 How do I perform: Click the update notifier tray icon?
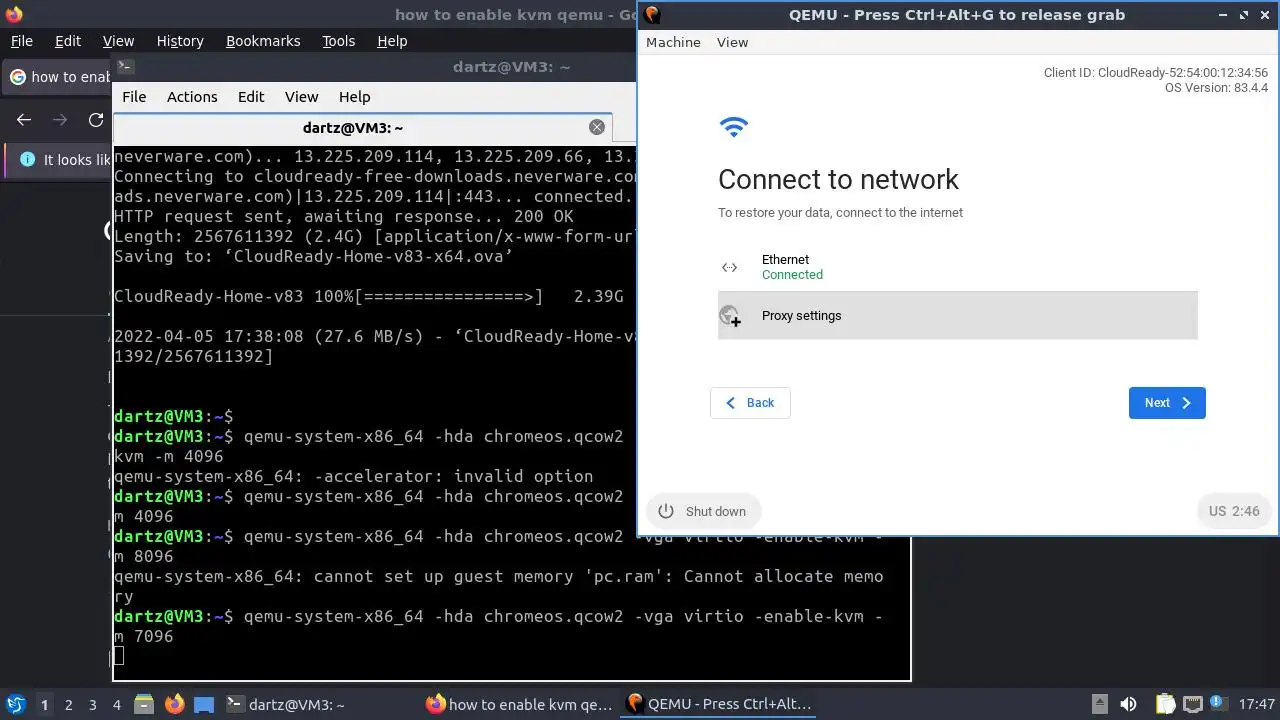click(x=1219, y=704)
